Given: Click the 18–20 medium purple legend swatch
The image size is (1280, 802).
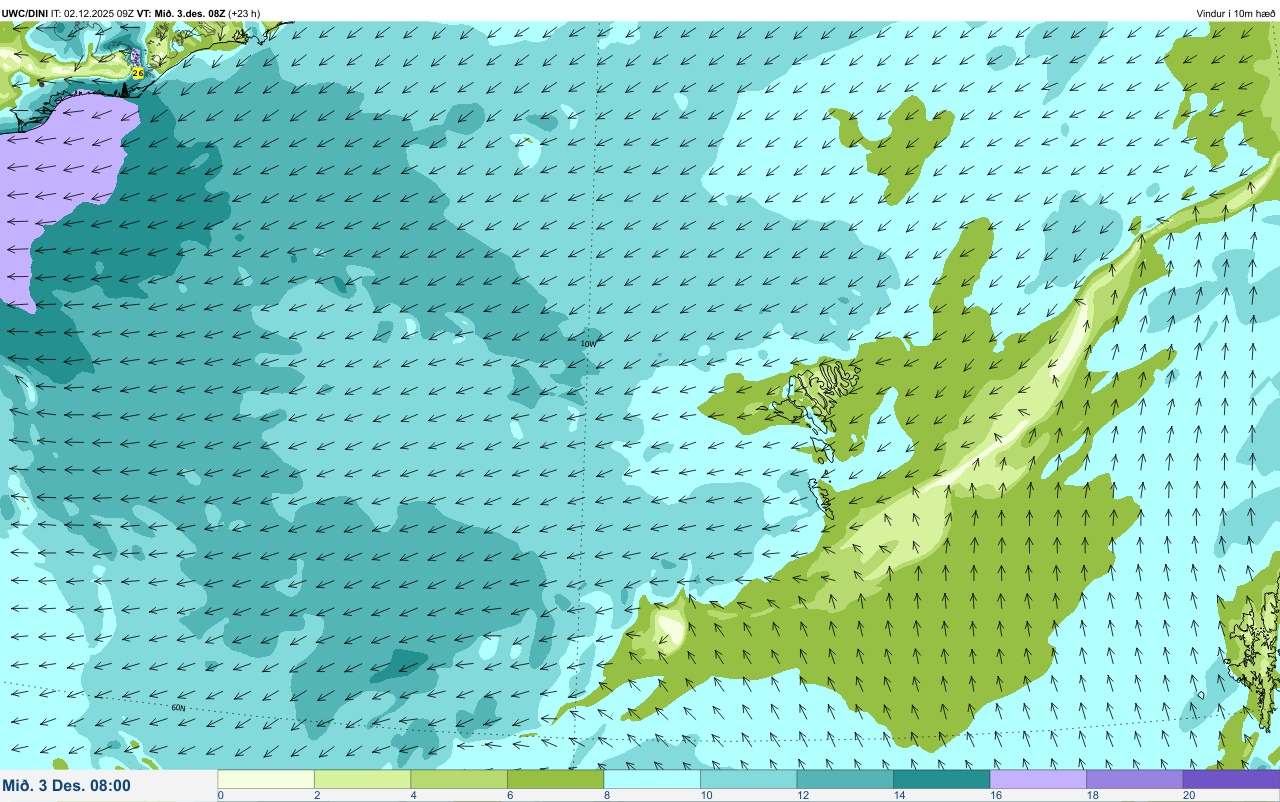Looking at the screenshot, I should click(1135, 779).
